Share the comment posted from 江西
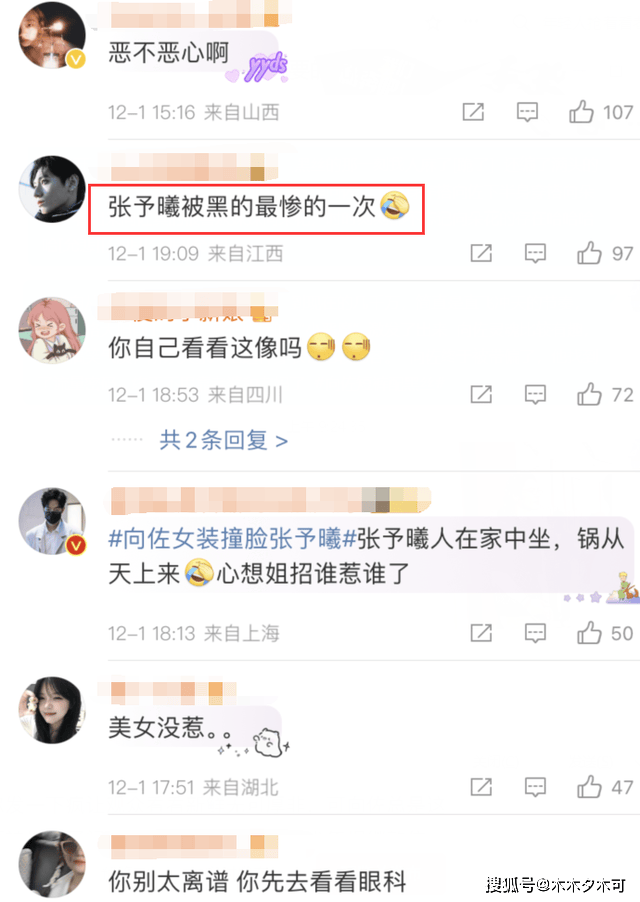Viewport: 640px width, 902px height. pyautogui.click(x=481, y=253)
